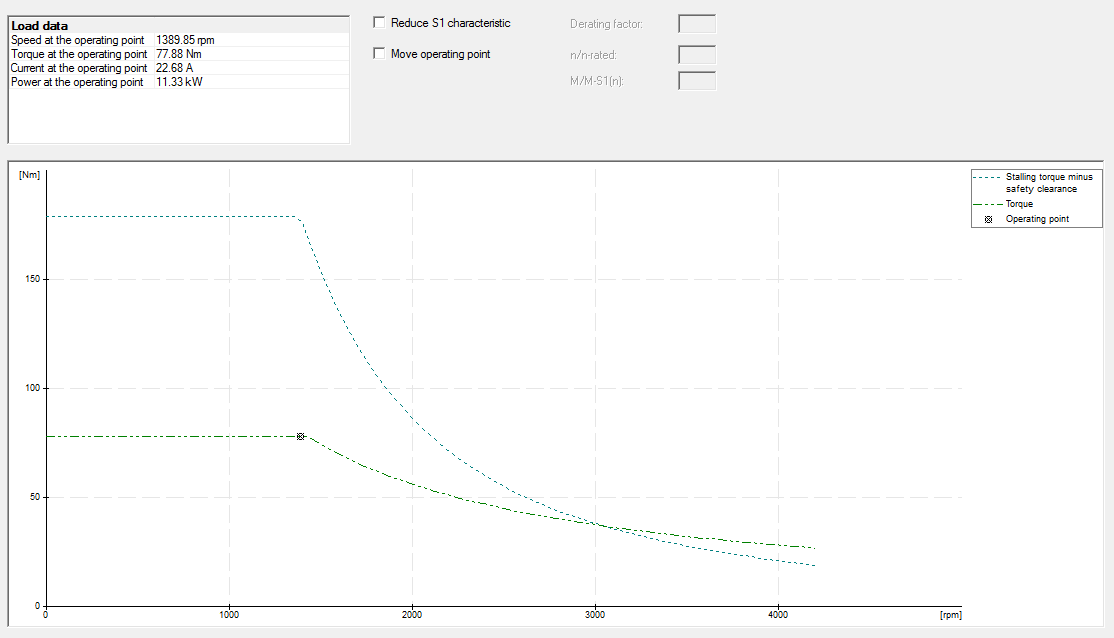Viewport: 1114px width, 638px height.
Task: Select the Current at the operating point row
Action: point(78,68)
